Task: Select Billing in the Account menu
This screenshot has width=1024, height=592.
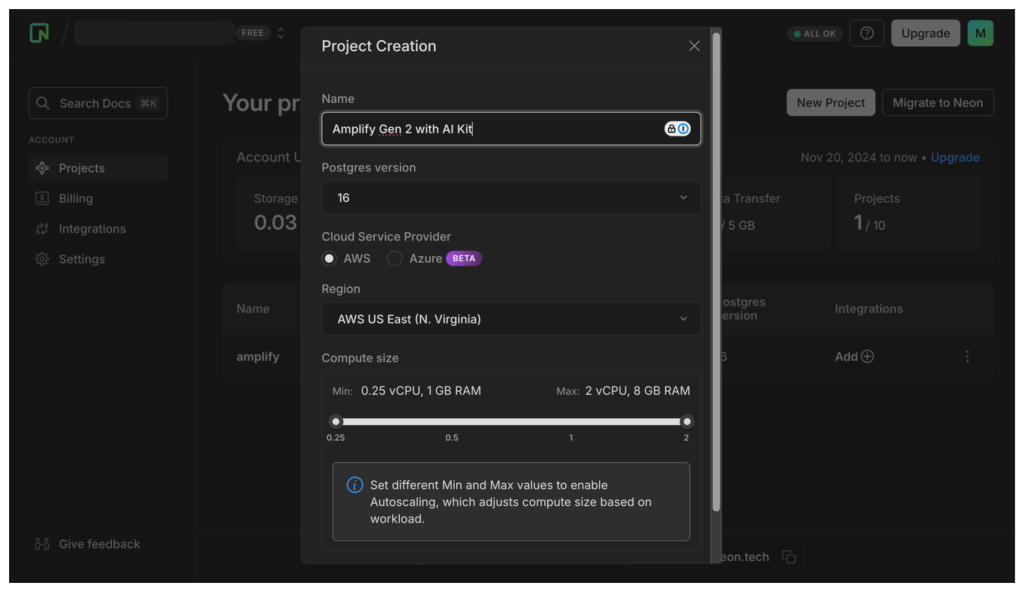Action: (x=74, y=198)
